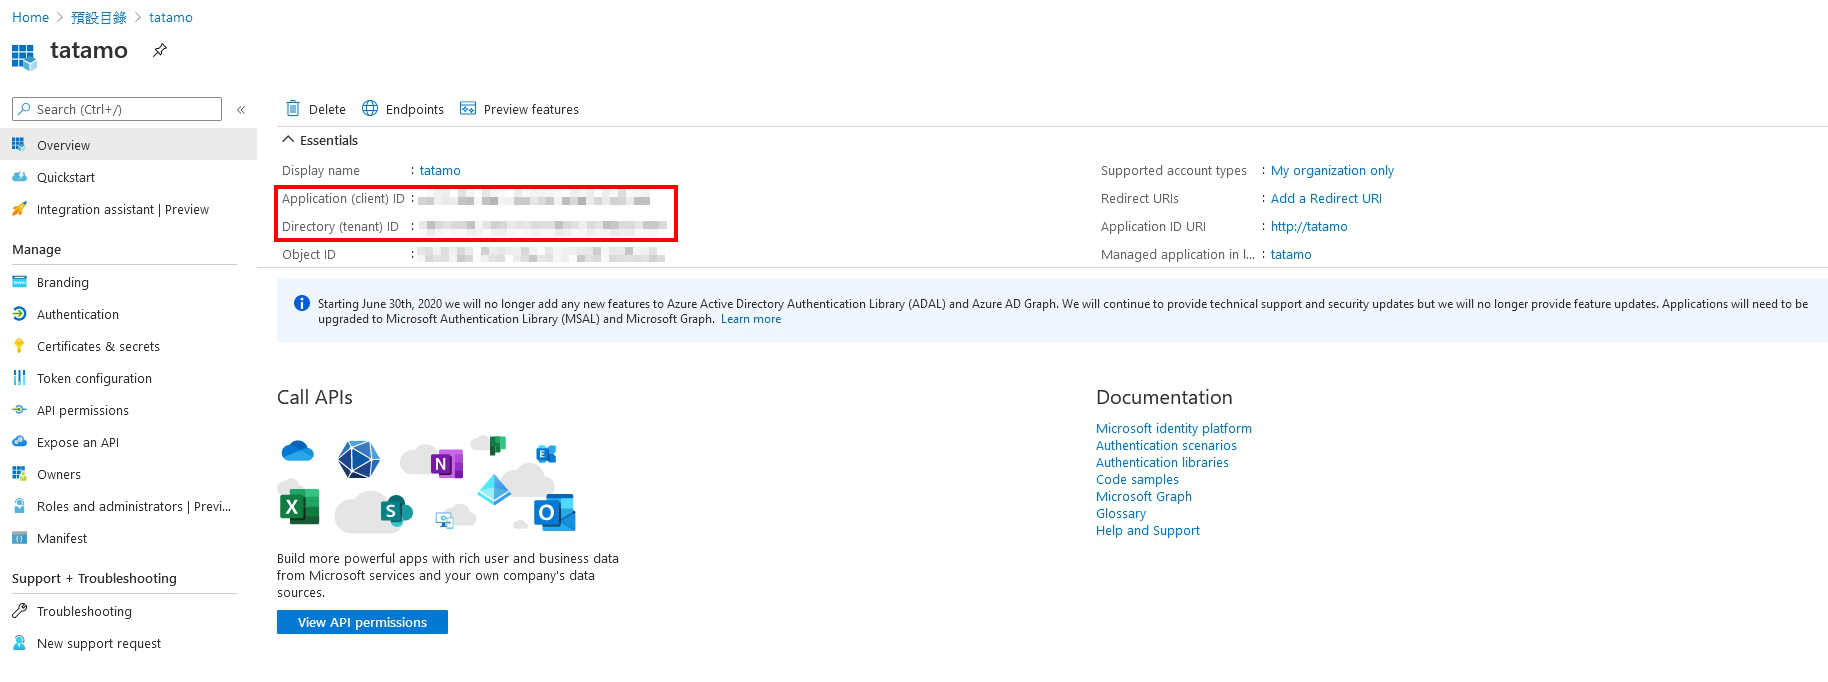This screenshot has width=1828, height=682.
Task: Click the Manifest icon
Action: (x=19, y=538)
